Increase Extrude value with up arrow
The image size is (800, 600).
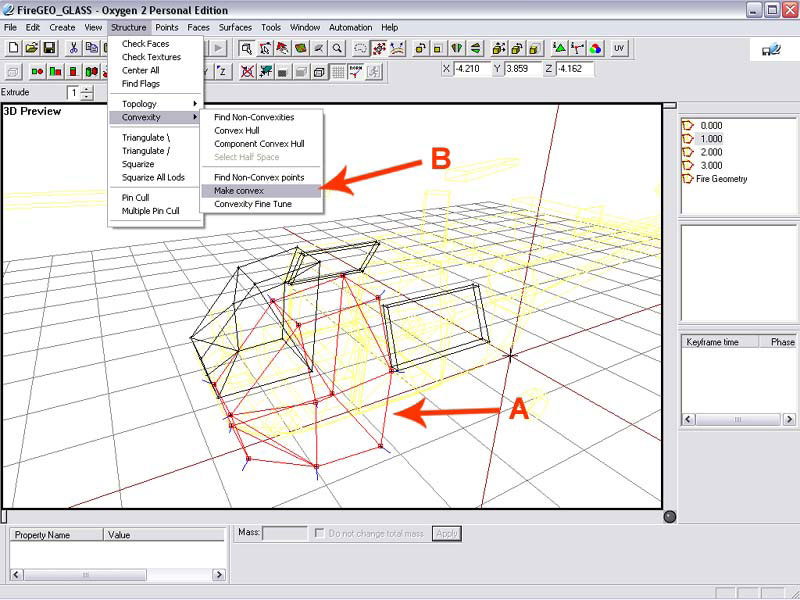87,89
